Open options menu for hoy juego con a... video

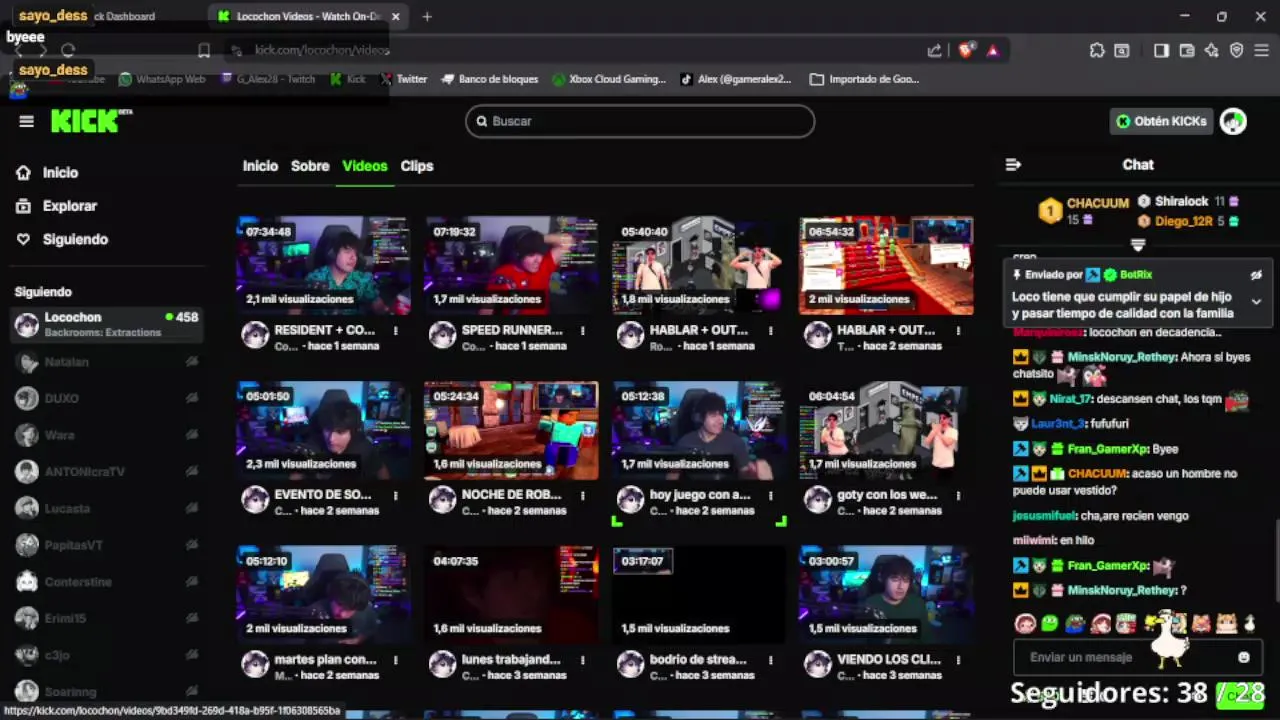pyautogui.click(x=771, y=496)
